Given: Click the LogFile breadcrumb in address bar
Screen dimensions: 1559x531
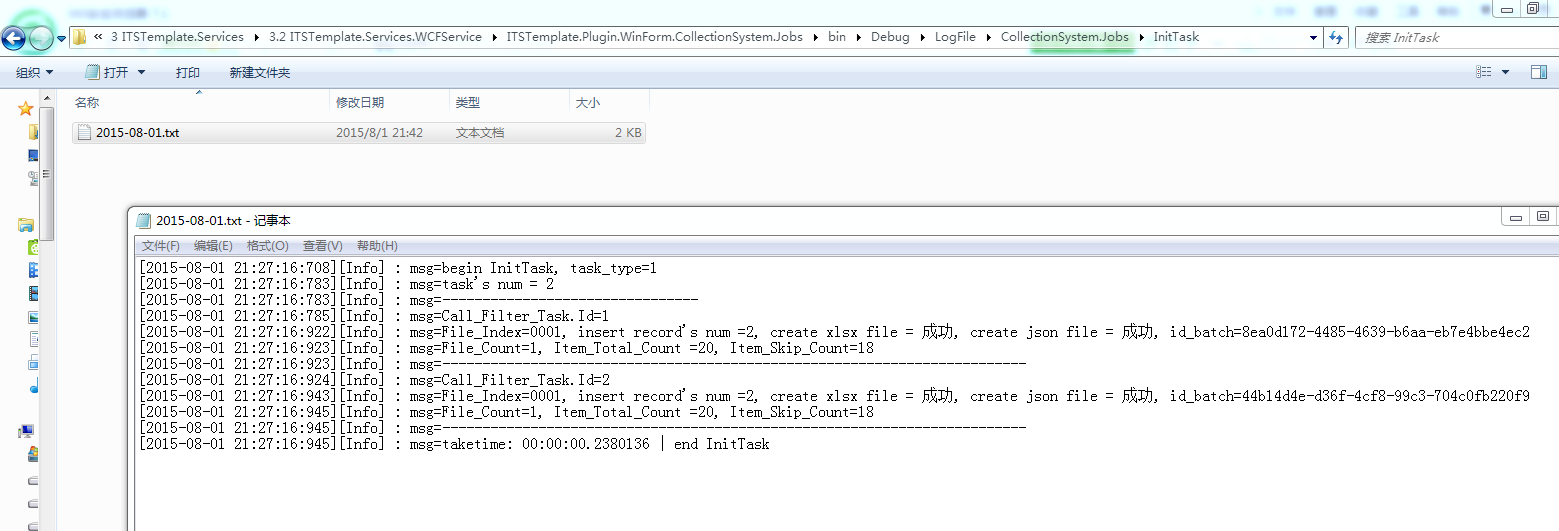Looking at the screenshot, I should pyautogui.click(x=959, y=37).
